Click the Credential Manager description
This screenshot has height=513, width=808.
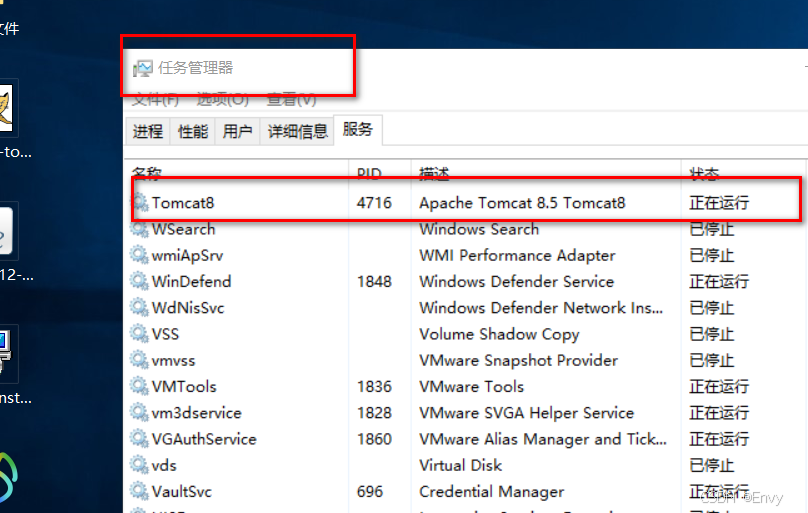click(x=492, y=492)
